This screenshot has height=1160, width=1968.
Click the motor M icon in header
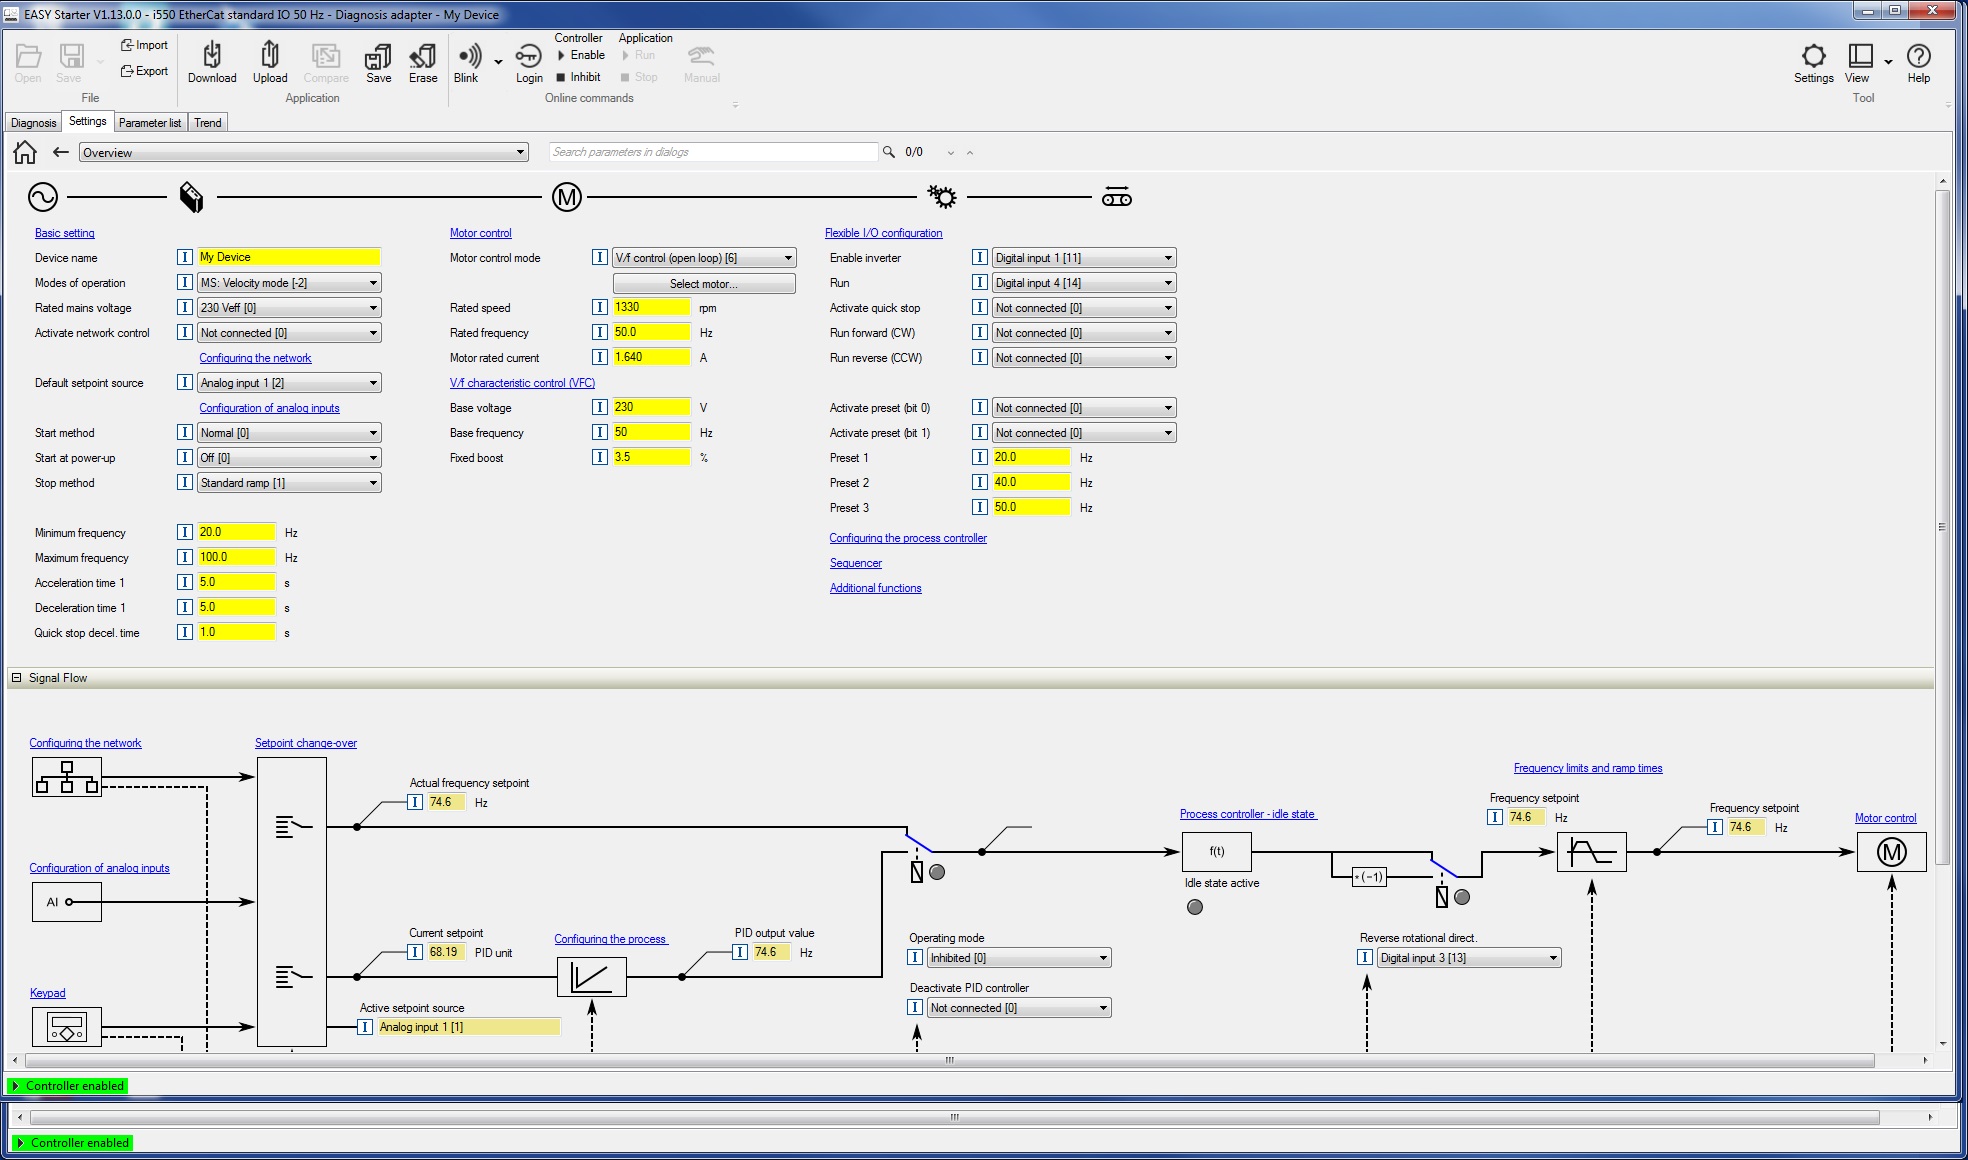(566, 197)
